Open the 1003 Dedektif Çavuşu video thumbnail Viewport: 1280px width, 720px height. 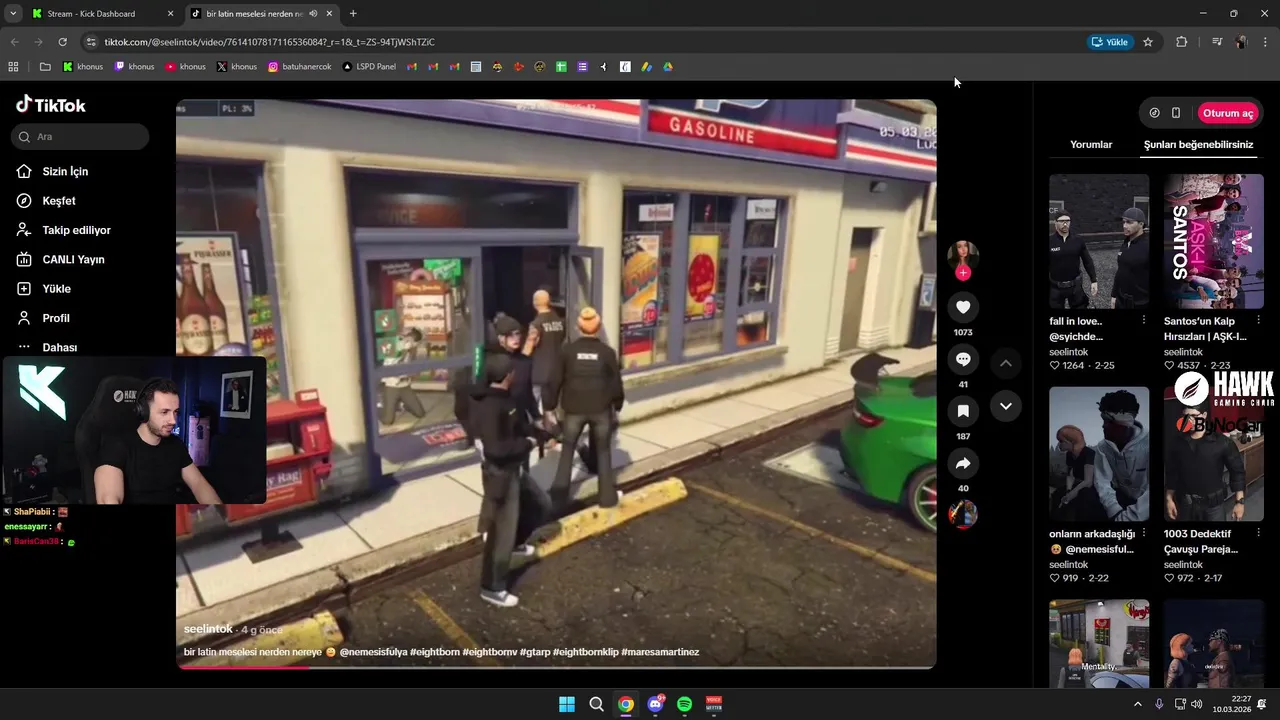point(1213,454)
